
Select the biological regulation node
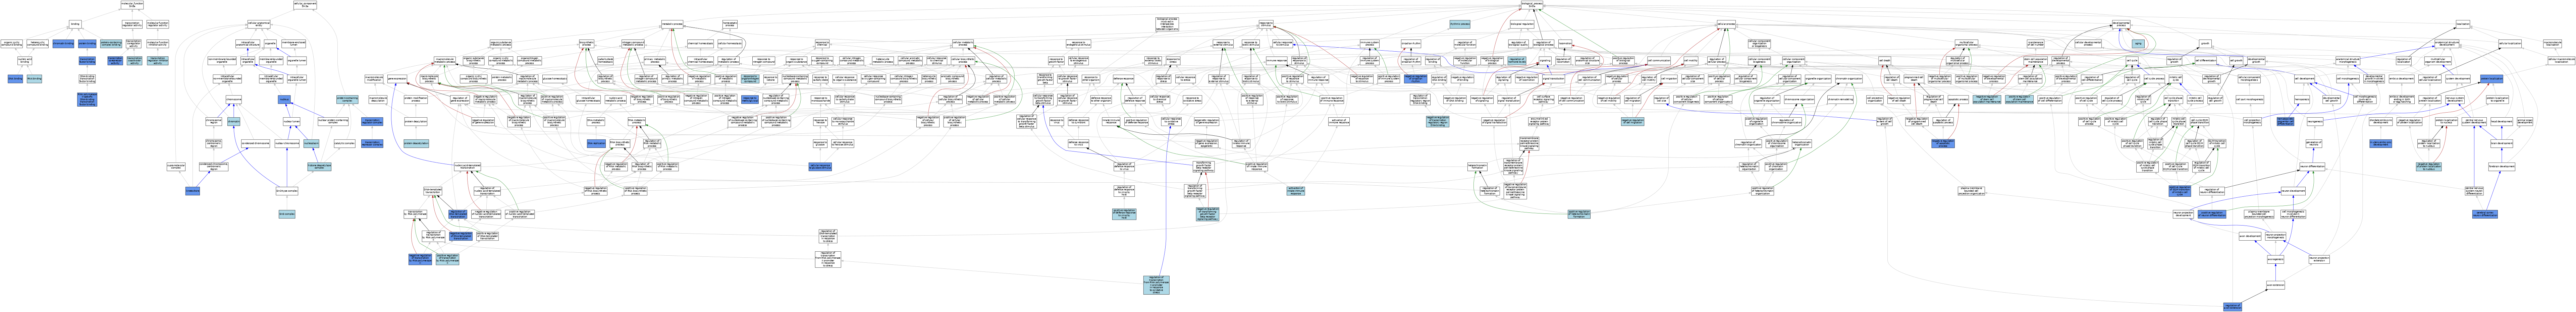click(x=1522, y=24)
